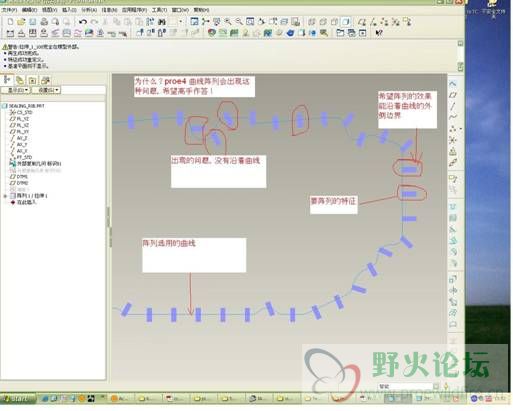Expand the 阵列 1 / 拉伸 1 tree node
The height and width of the screenshot is (411, 513).
(x=5, y=196)
